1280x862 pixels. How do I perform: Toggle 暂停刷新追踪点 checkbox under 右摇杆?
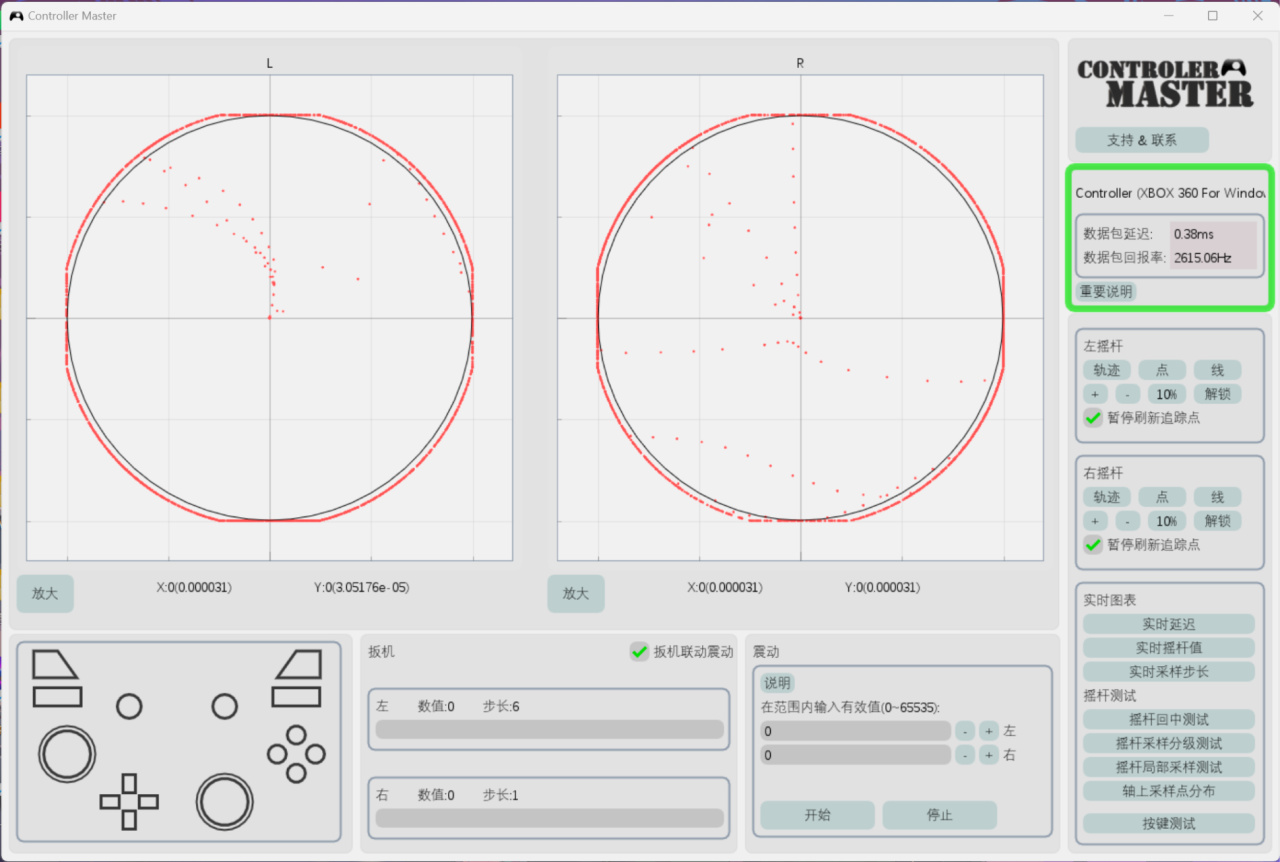coord(1093,544)
